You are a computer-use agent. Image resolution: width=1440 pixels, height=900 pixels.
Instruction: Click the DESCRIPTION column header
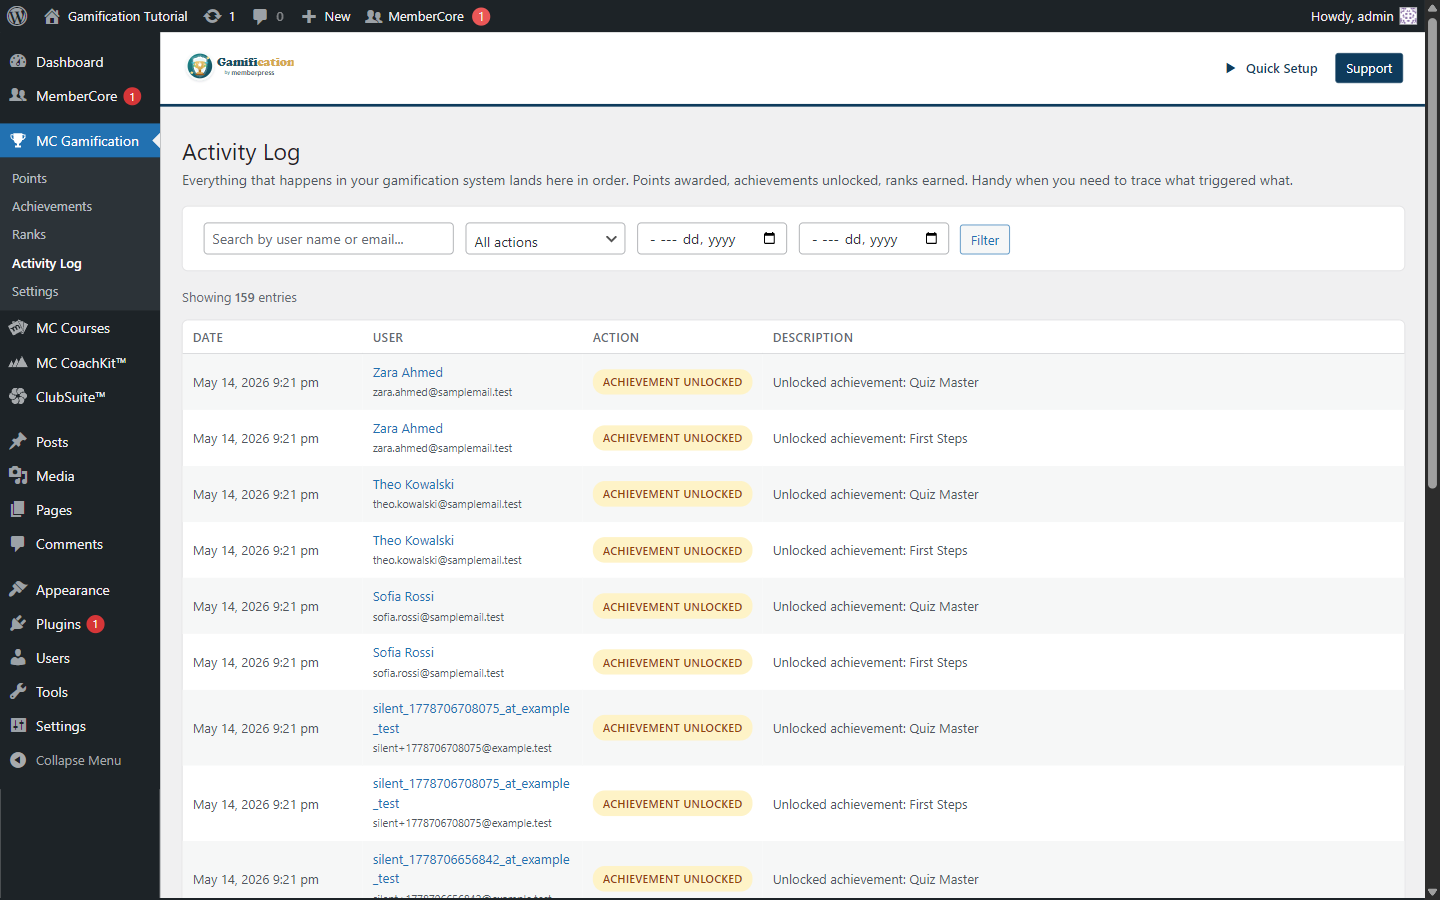coord(812,338)
